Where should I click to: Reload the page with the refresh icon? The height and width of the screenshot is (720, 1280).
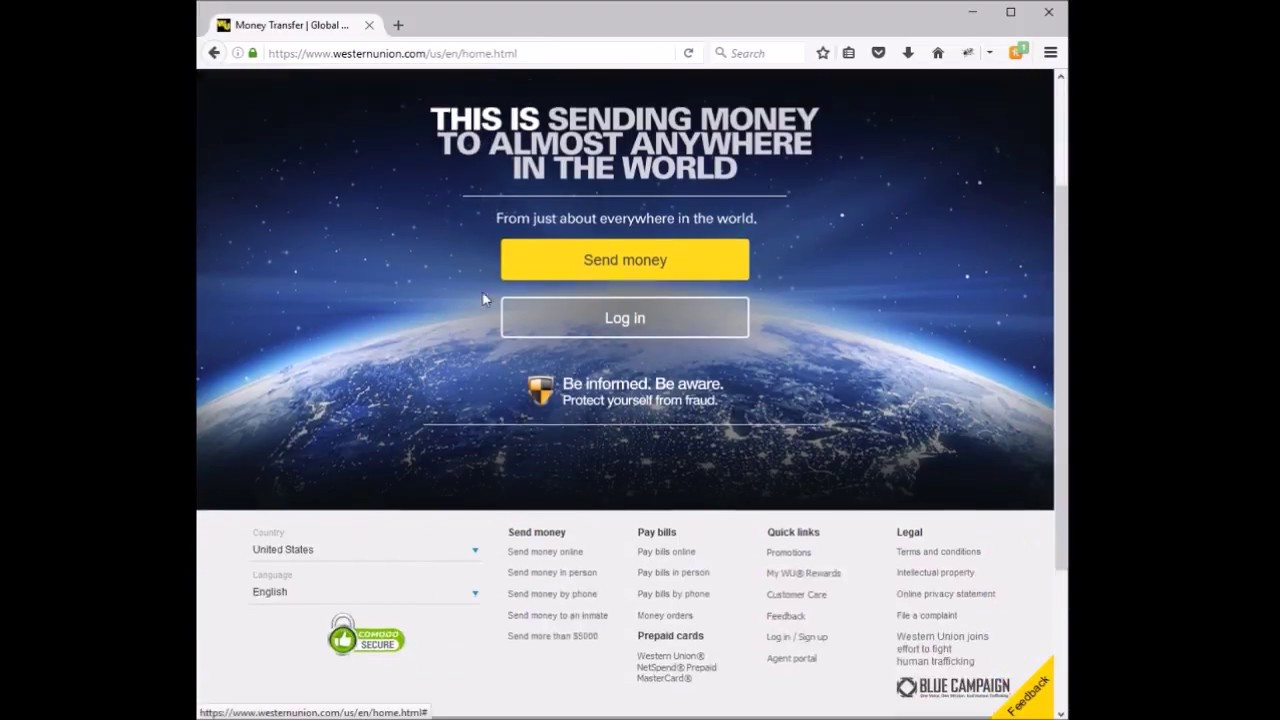point(688,53)
